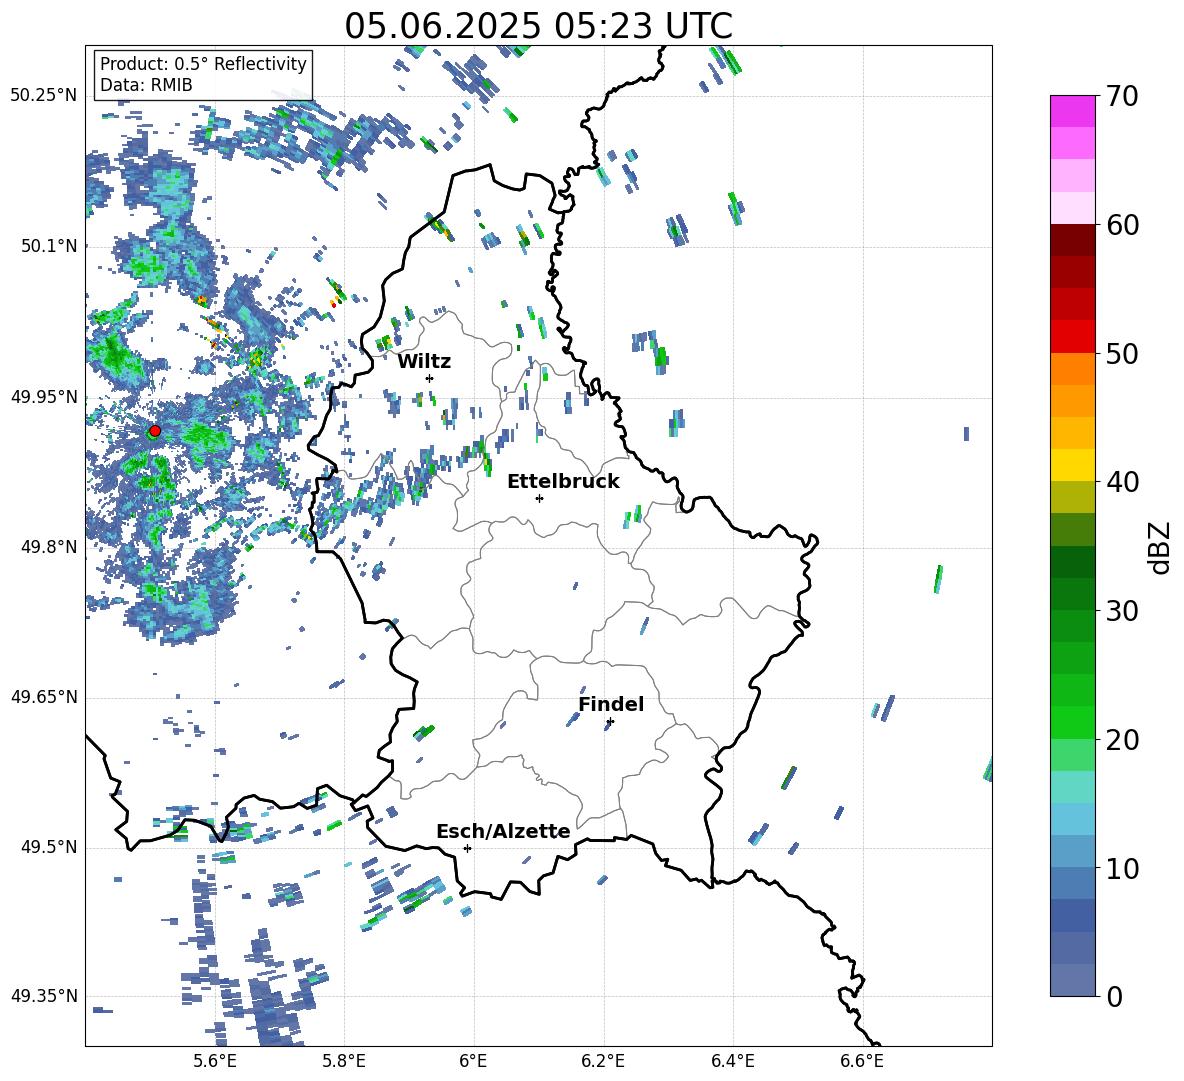Click the 49.65°N latitude tick label

click(x=44, y=697)
